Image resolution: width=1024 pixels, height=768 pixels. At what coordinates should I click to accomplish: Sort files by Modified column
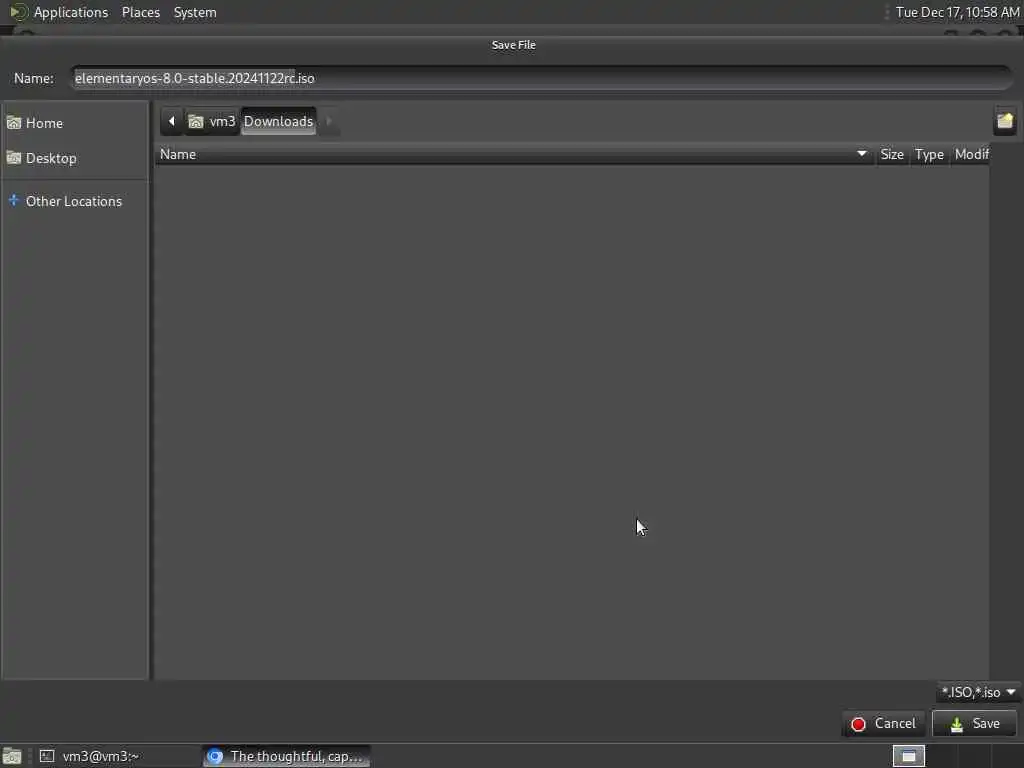coord(971,154)
